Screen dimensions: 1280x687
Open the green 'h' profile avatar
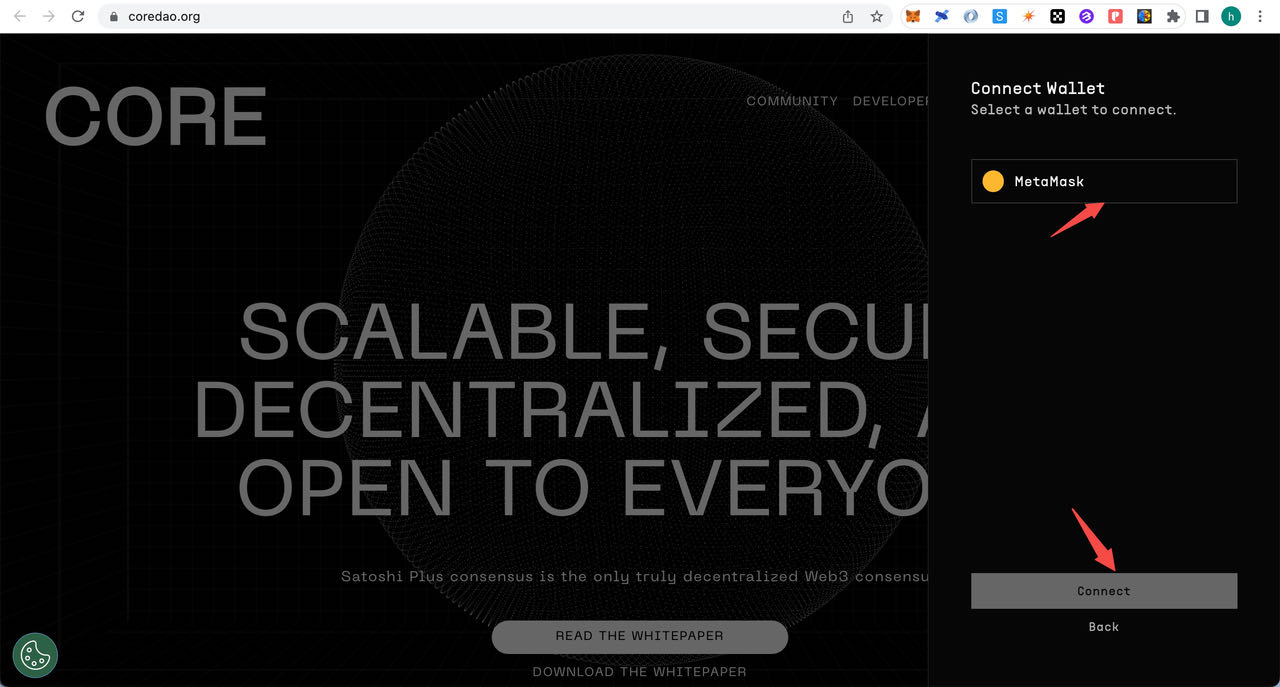pos(1231,16)
